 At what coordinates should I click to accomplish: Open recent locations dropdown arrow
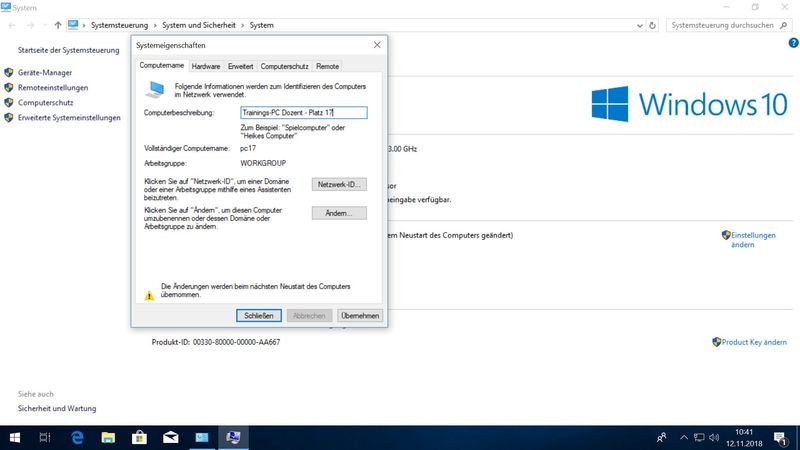[44, 25]
